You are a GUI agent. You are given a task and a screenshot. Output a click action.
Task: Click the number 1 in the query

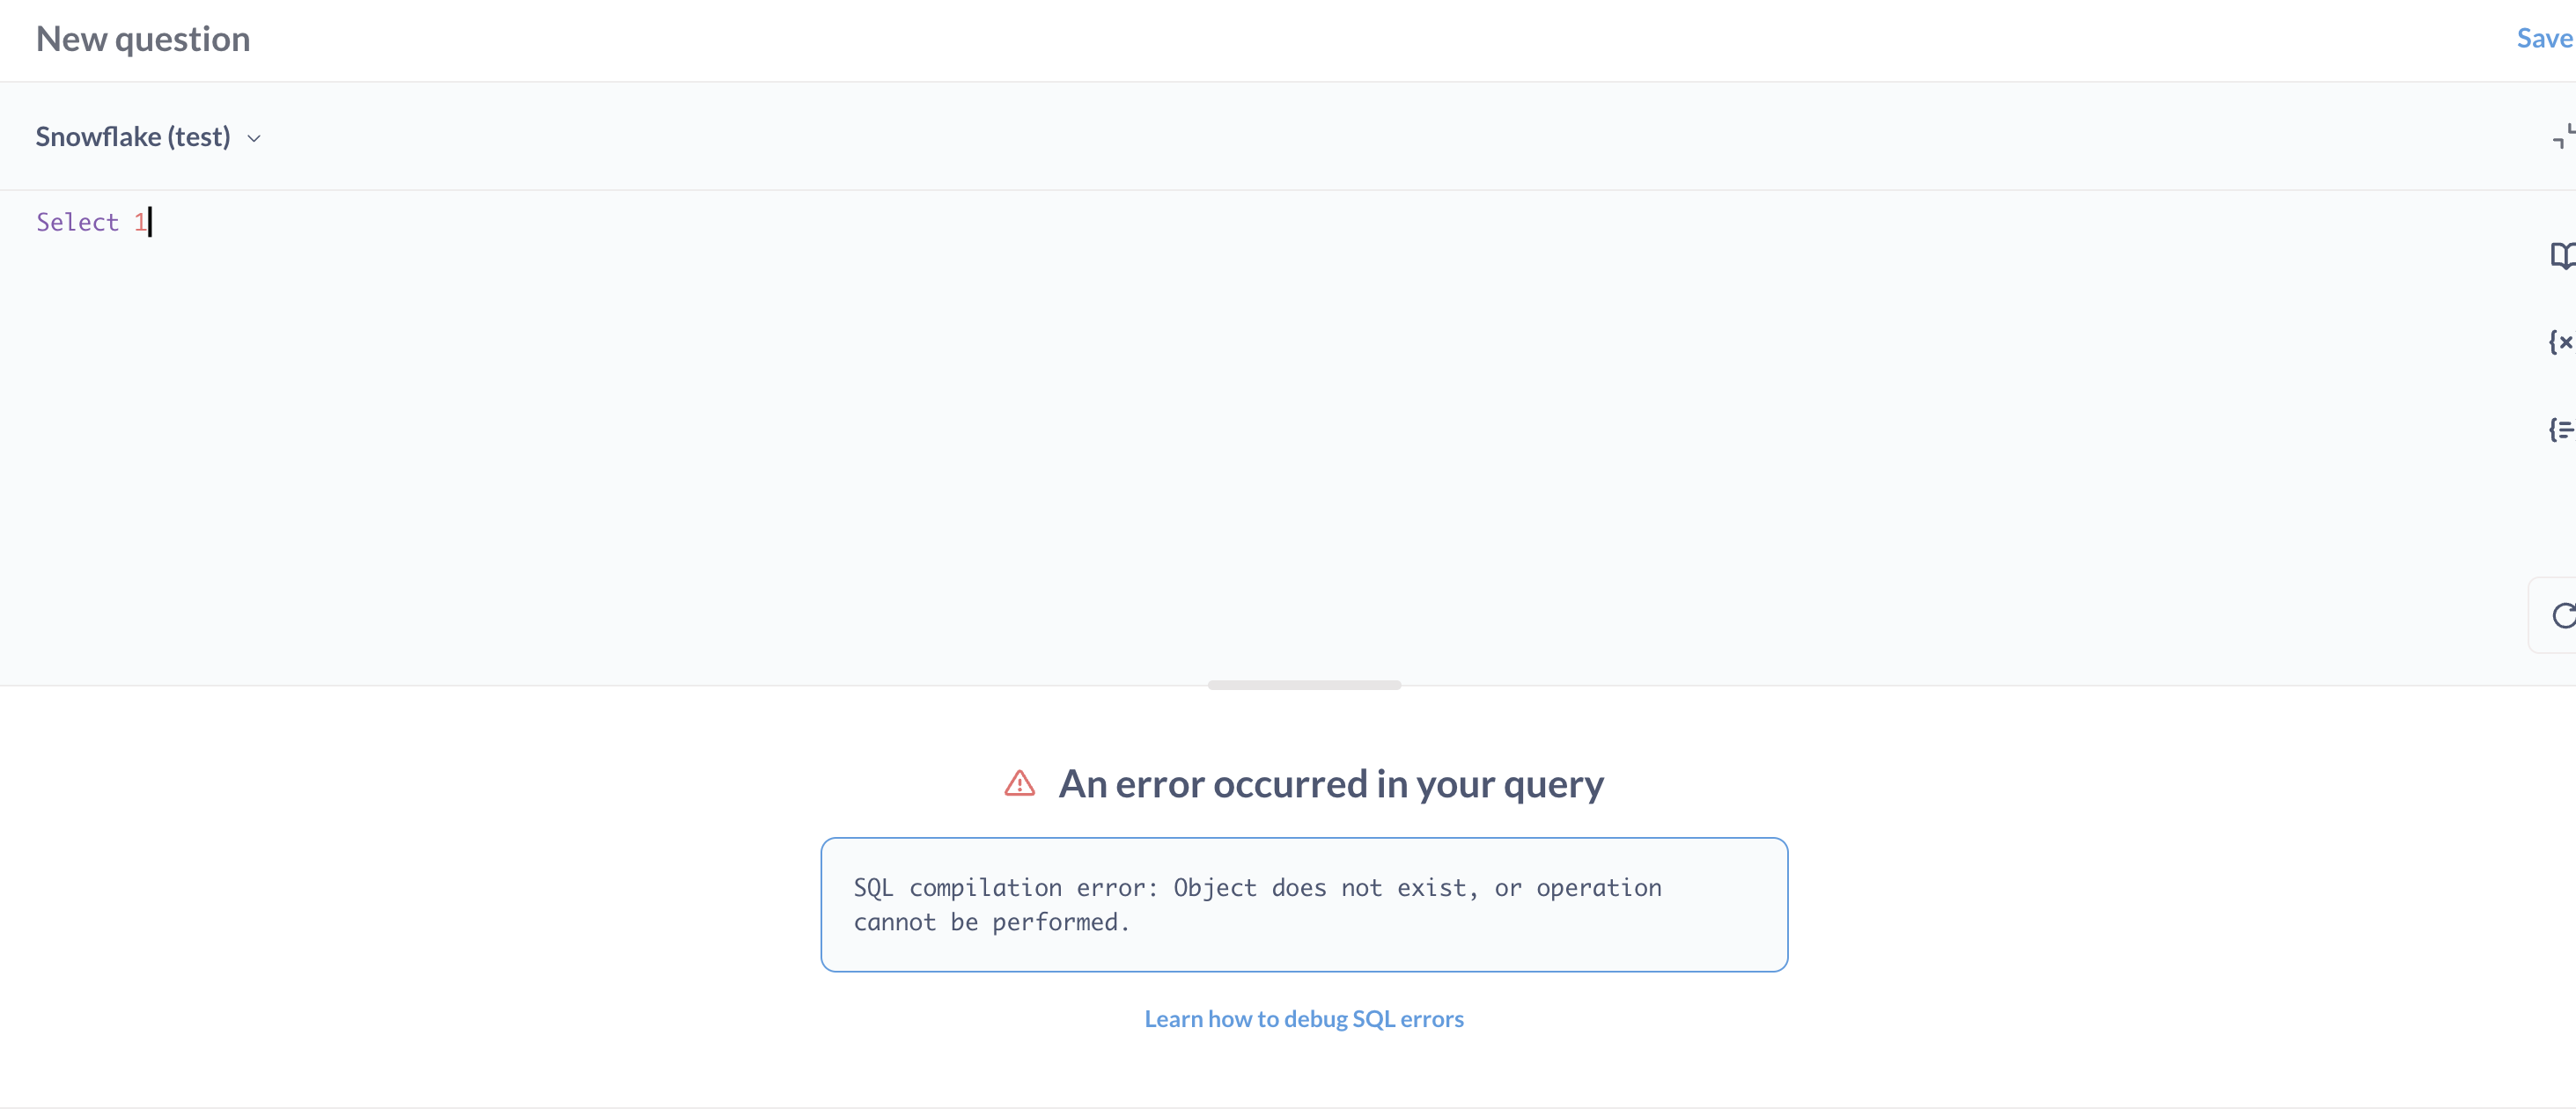click(139, 222)
